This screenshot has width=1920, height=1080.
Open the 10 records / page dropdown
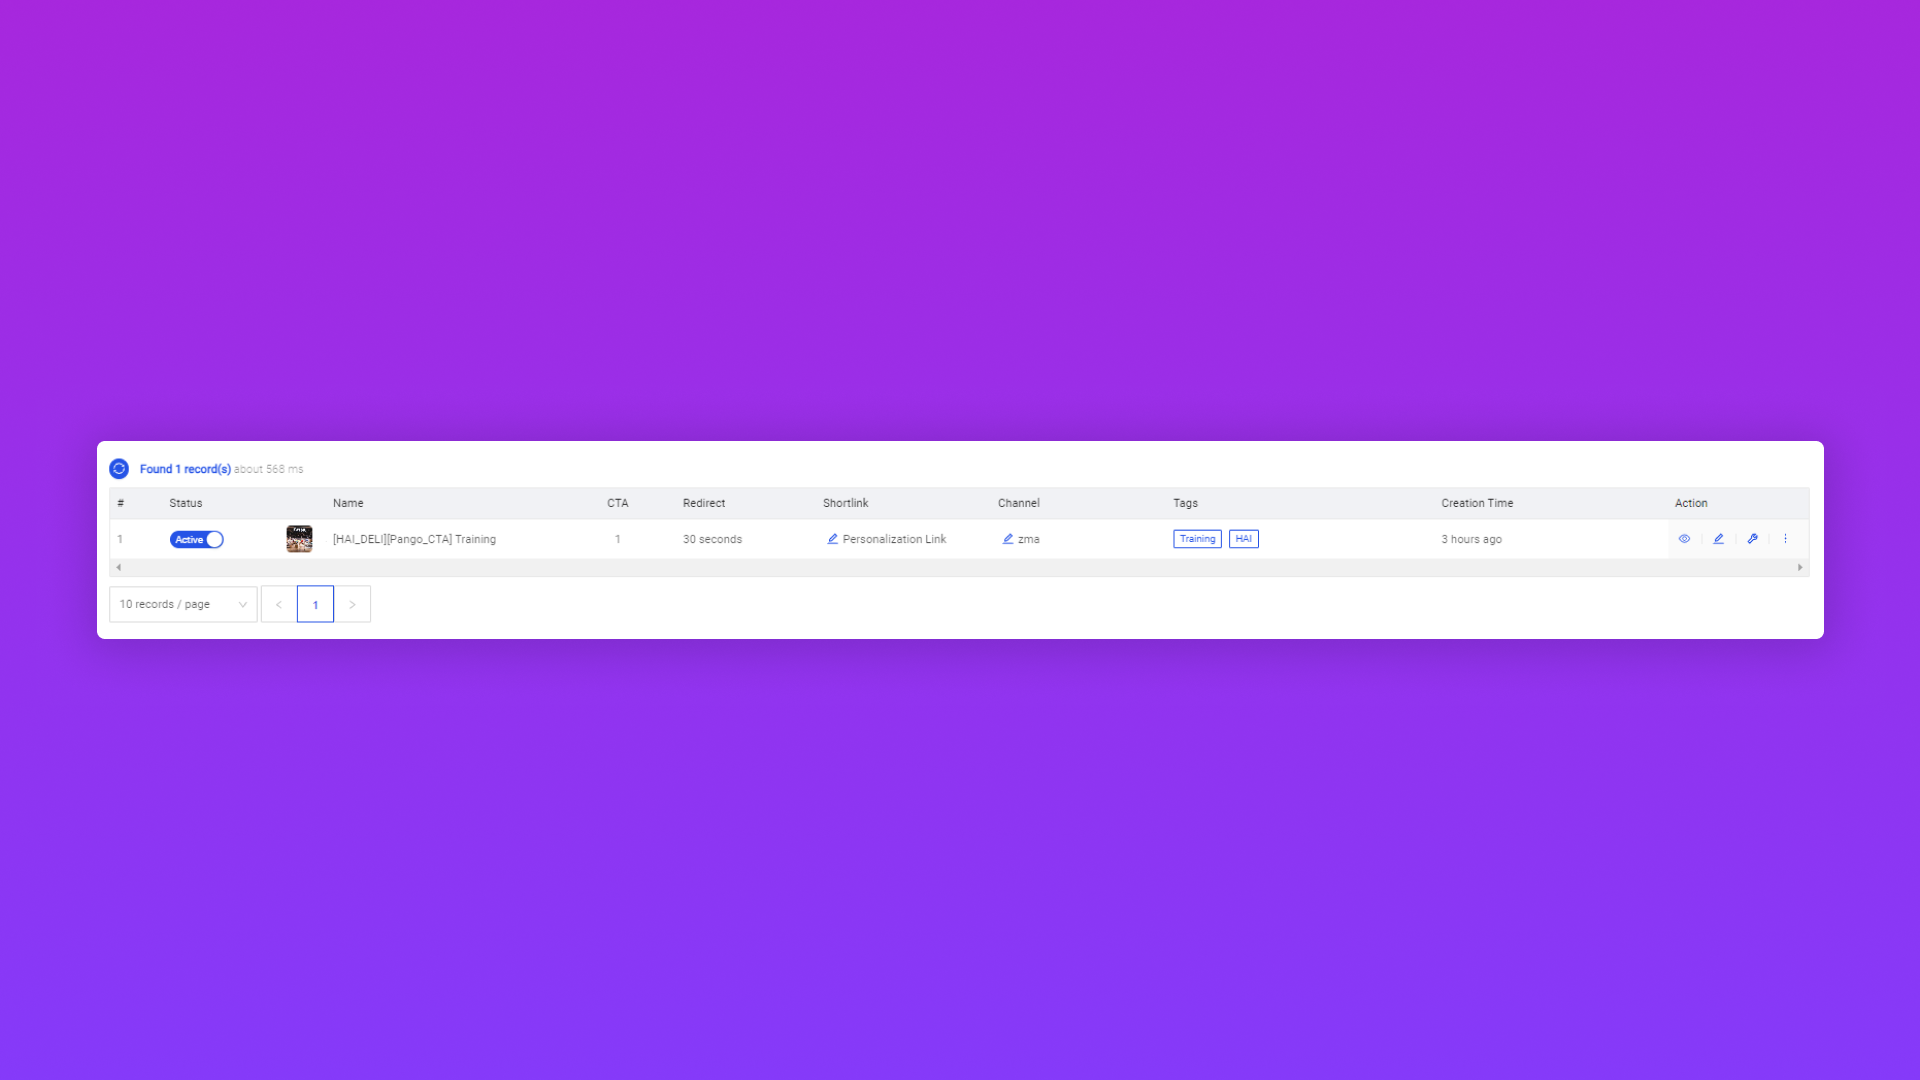point(183,604)
